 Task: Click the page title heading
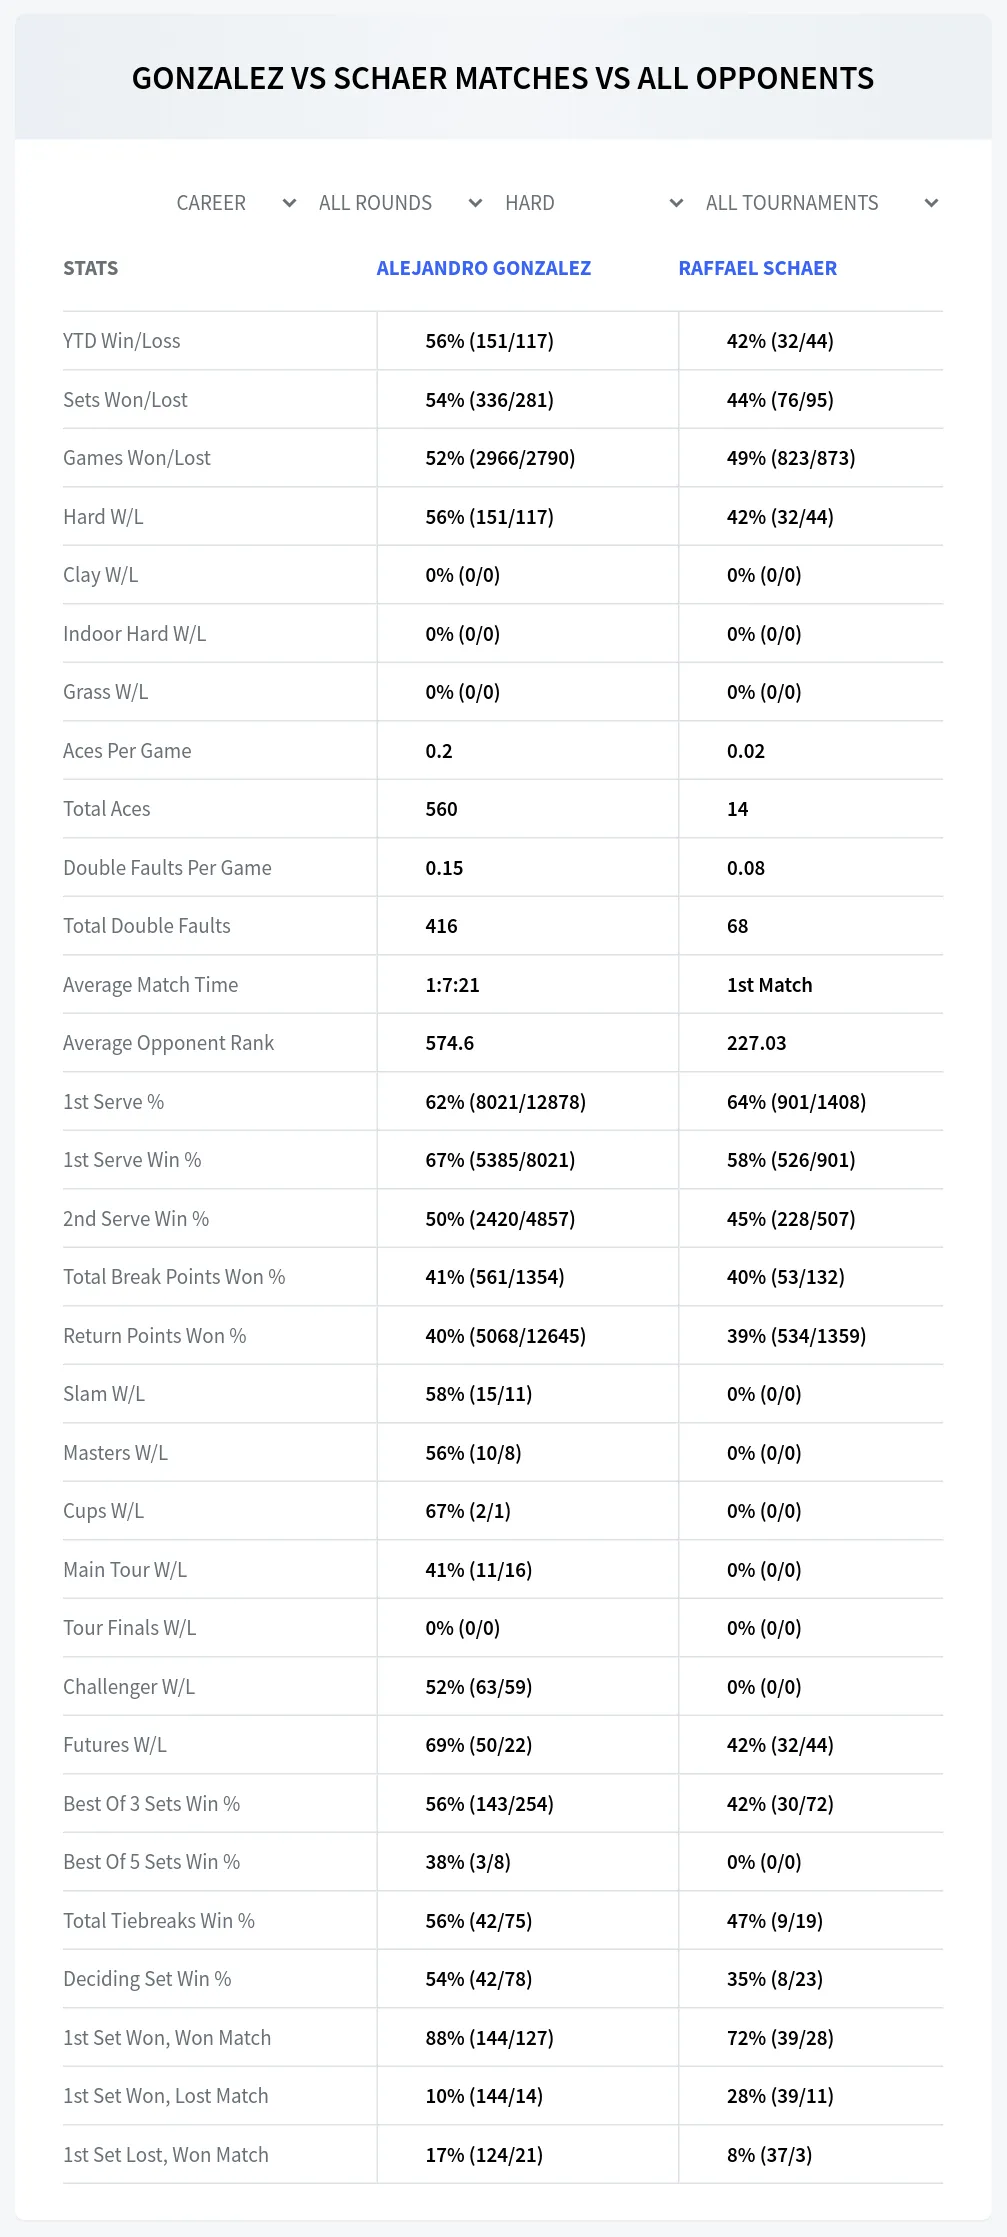point(503,78)
